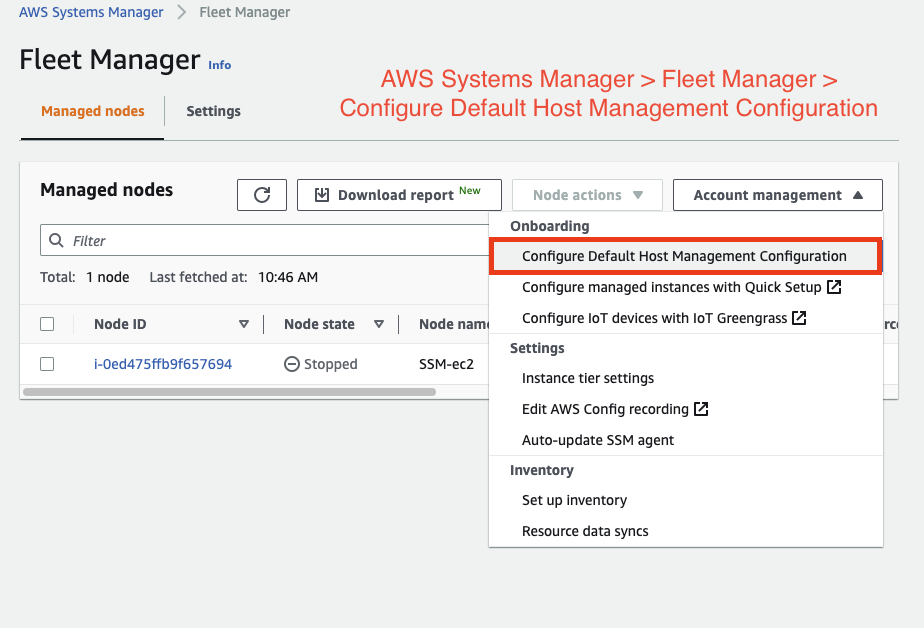This screenshot has height=628, width=924.
Task: Click the search magnifier icon in Filter
Action: (57, 241)
